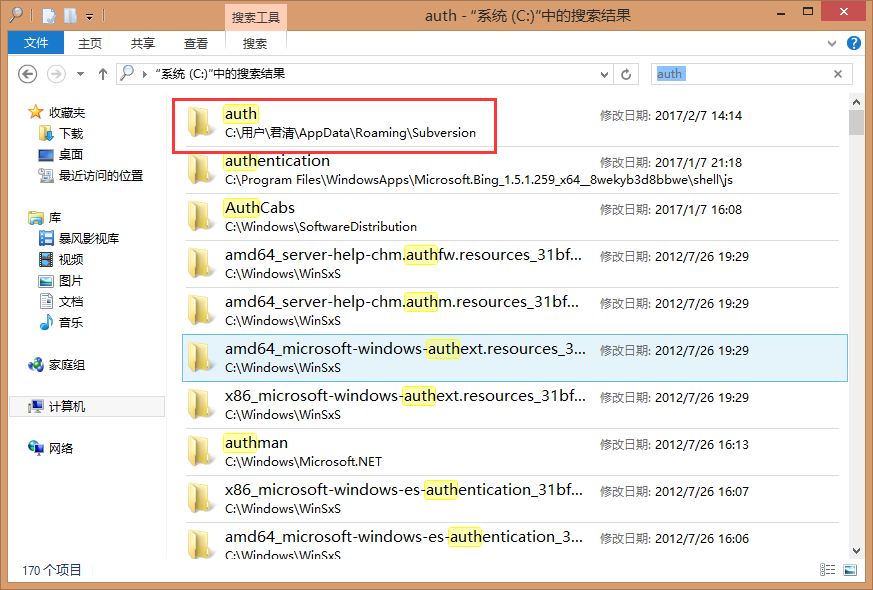
Task: Select the authentication folder result
Action: click(511, 170)
